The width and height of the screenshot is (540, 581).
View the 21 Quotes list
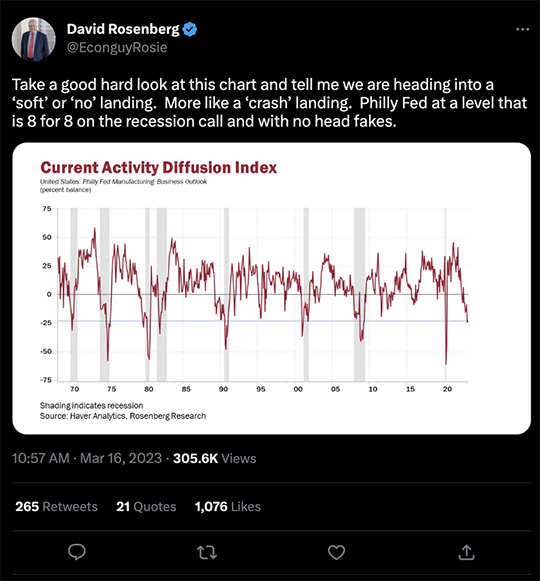(146, 507)
